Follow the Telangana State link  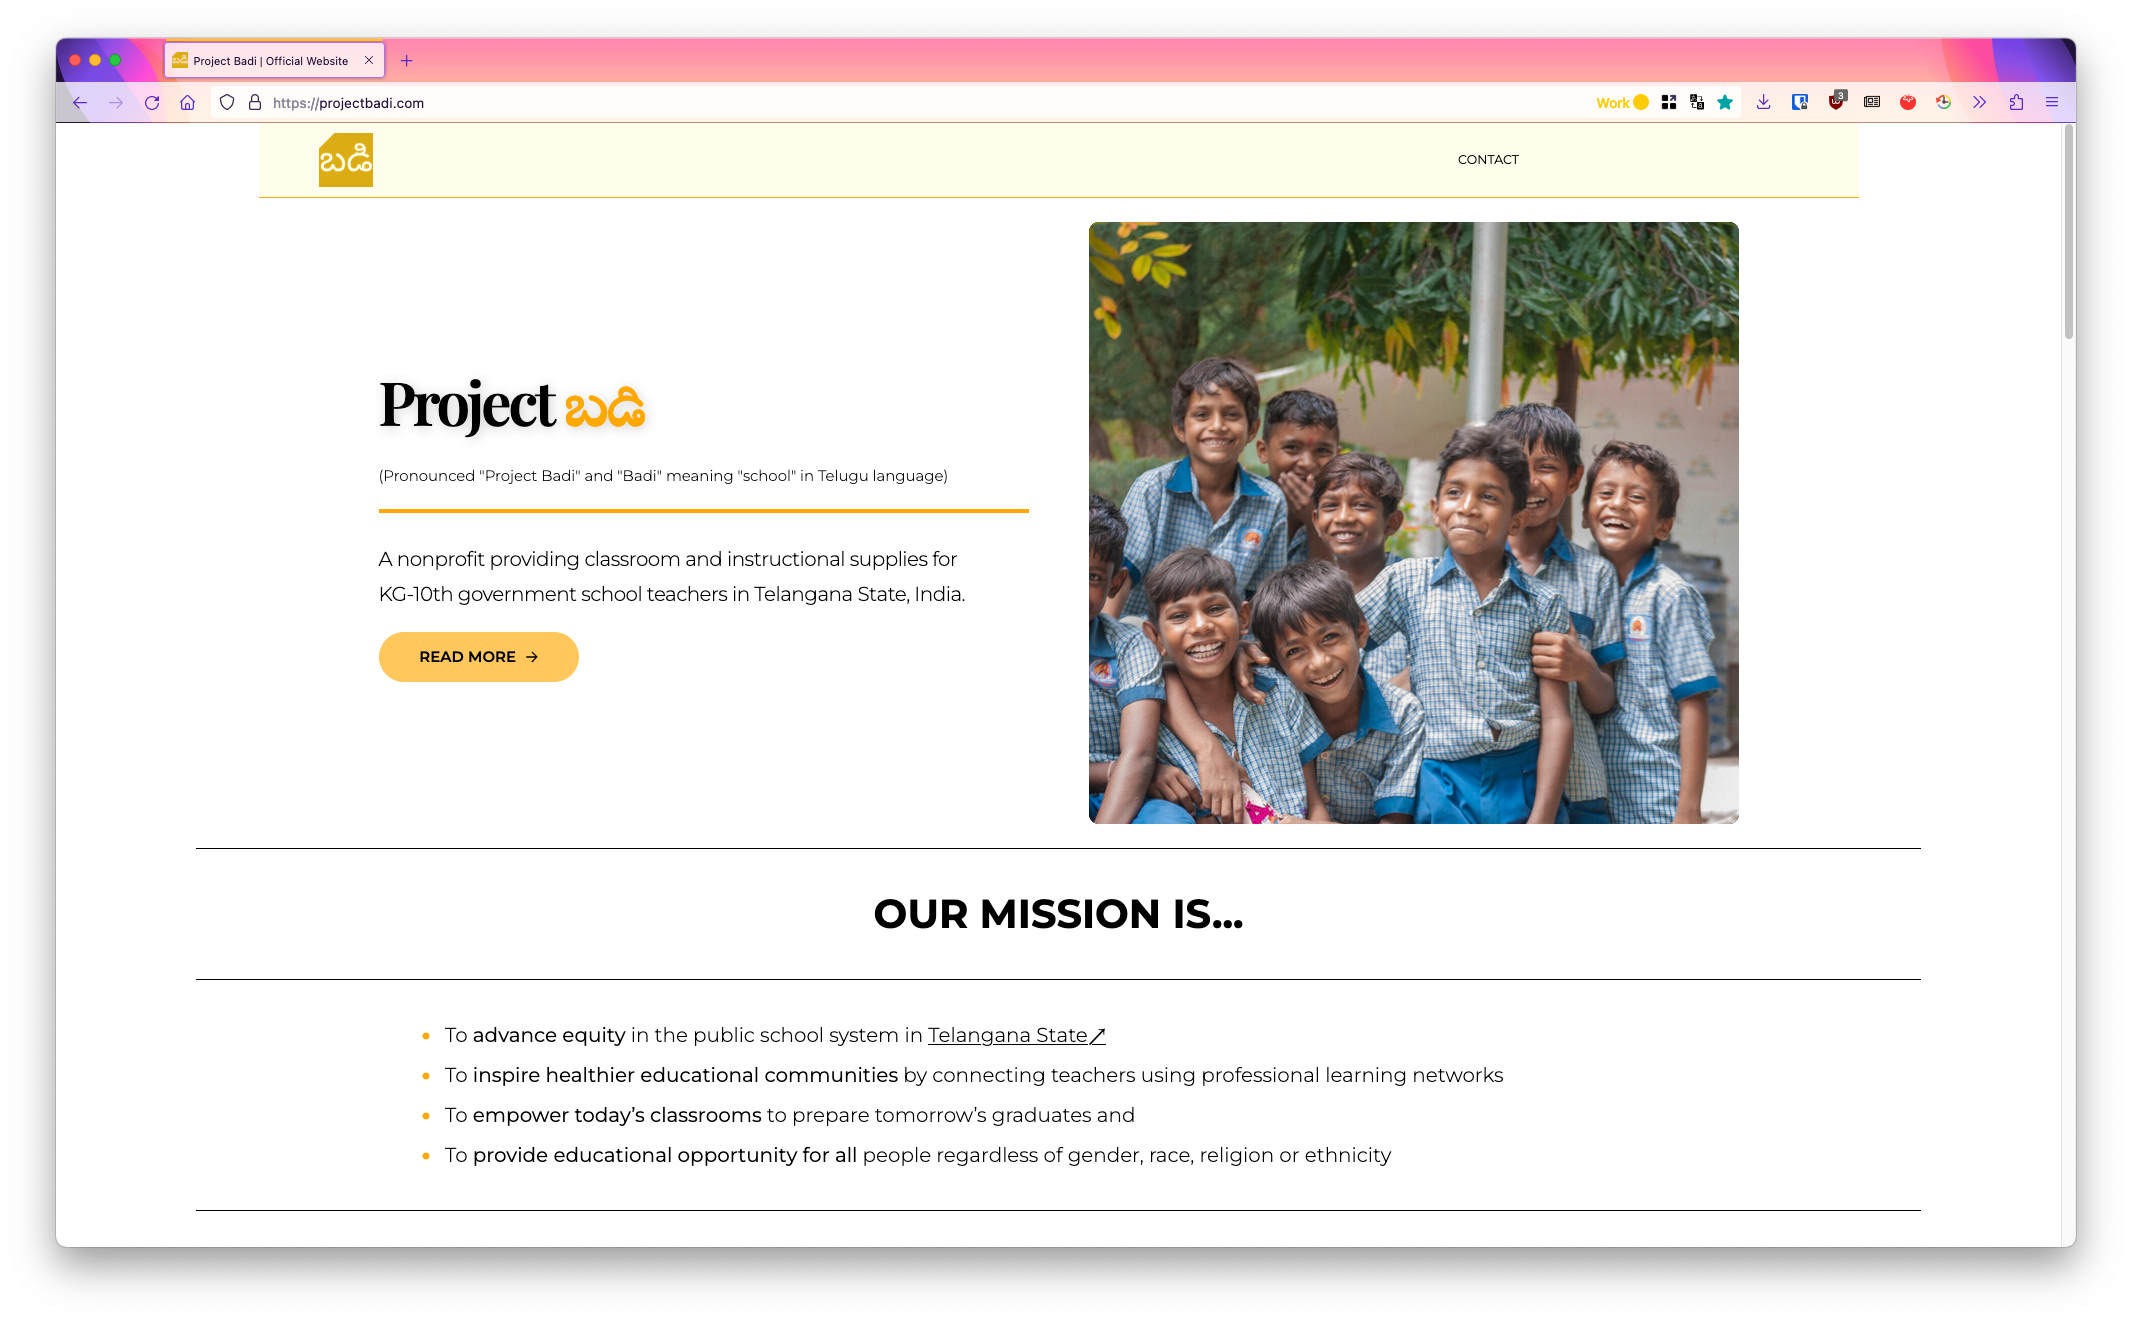click(1016, 1036)
